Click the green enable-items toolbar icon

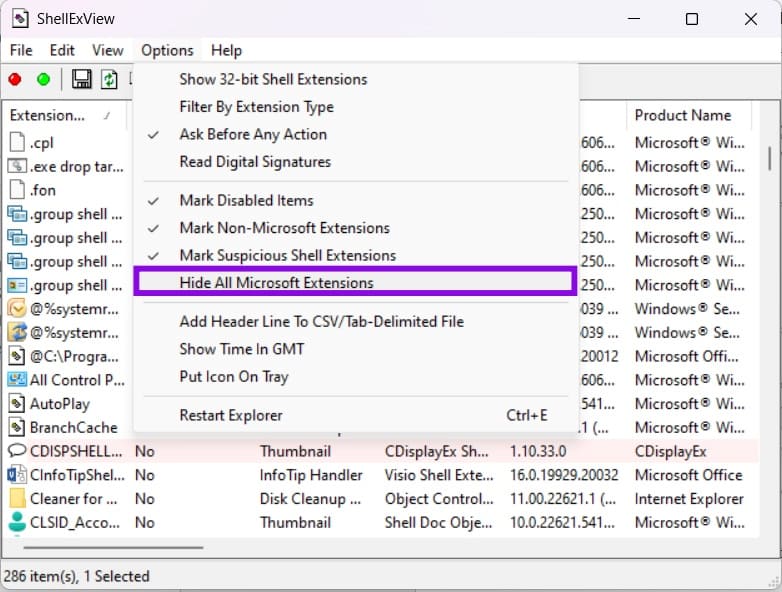click(43, 79)
